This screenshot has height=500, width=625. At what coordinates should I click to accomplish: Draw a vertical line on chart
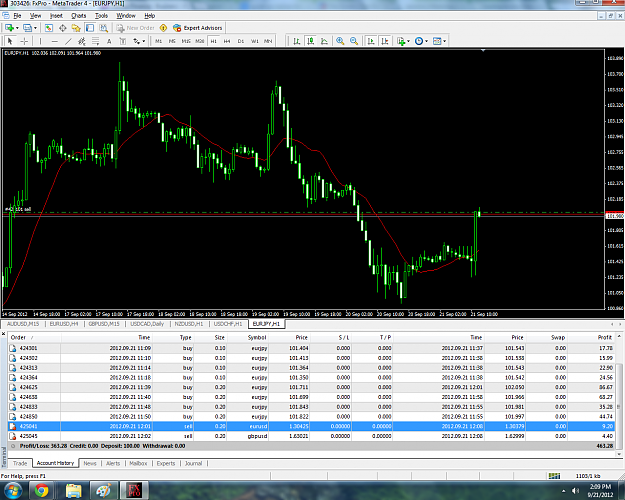[x=40, y=41]
